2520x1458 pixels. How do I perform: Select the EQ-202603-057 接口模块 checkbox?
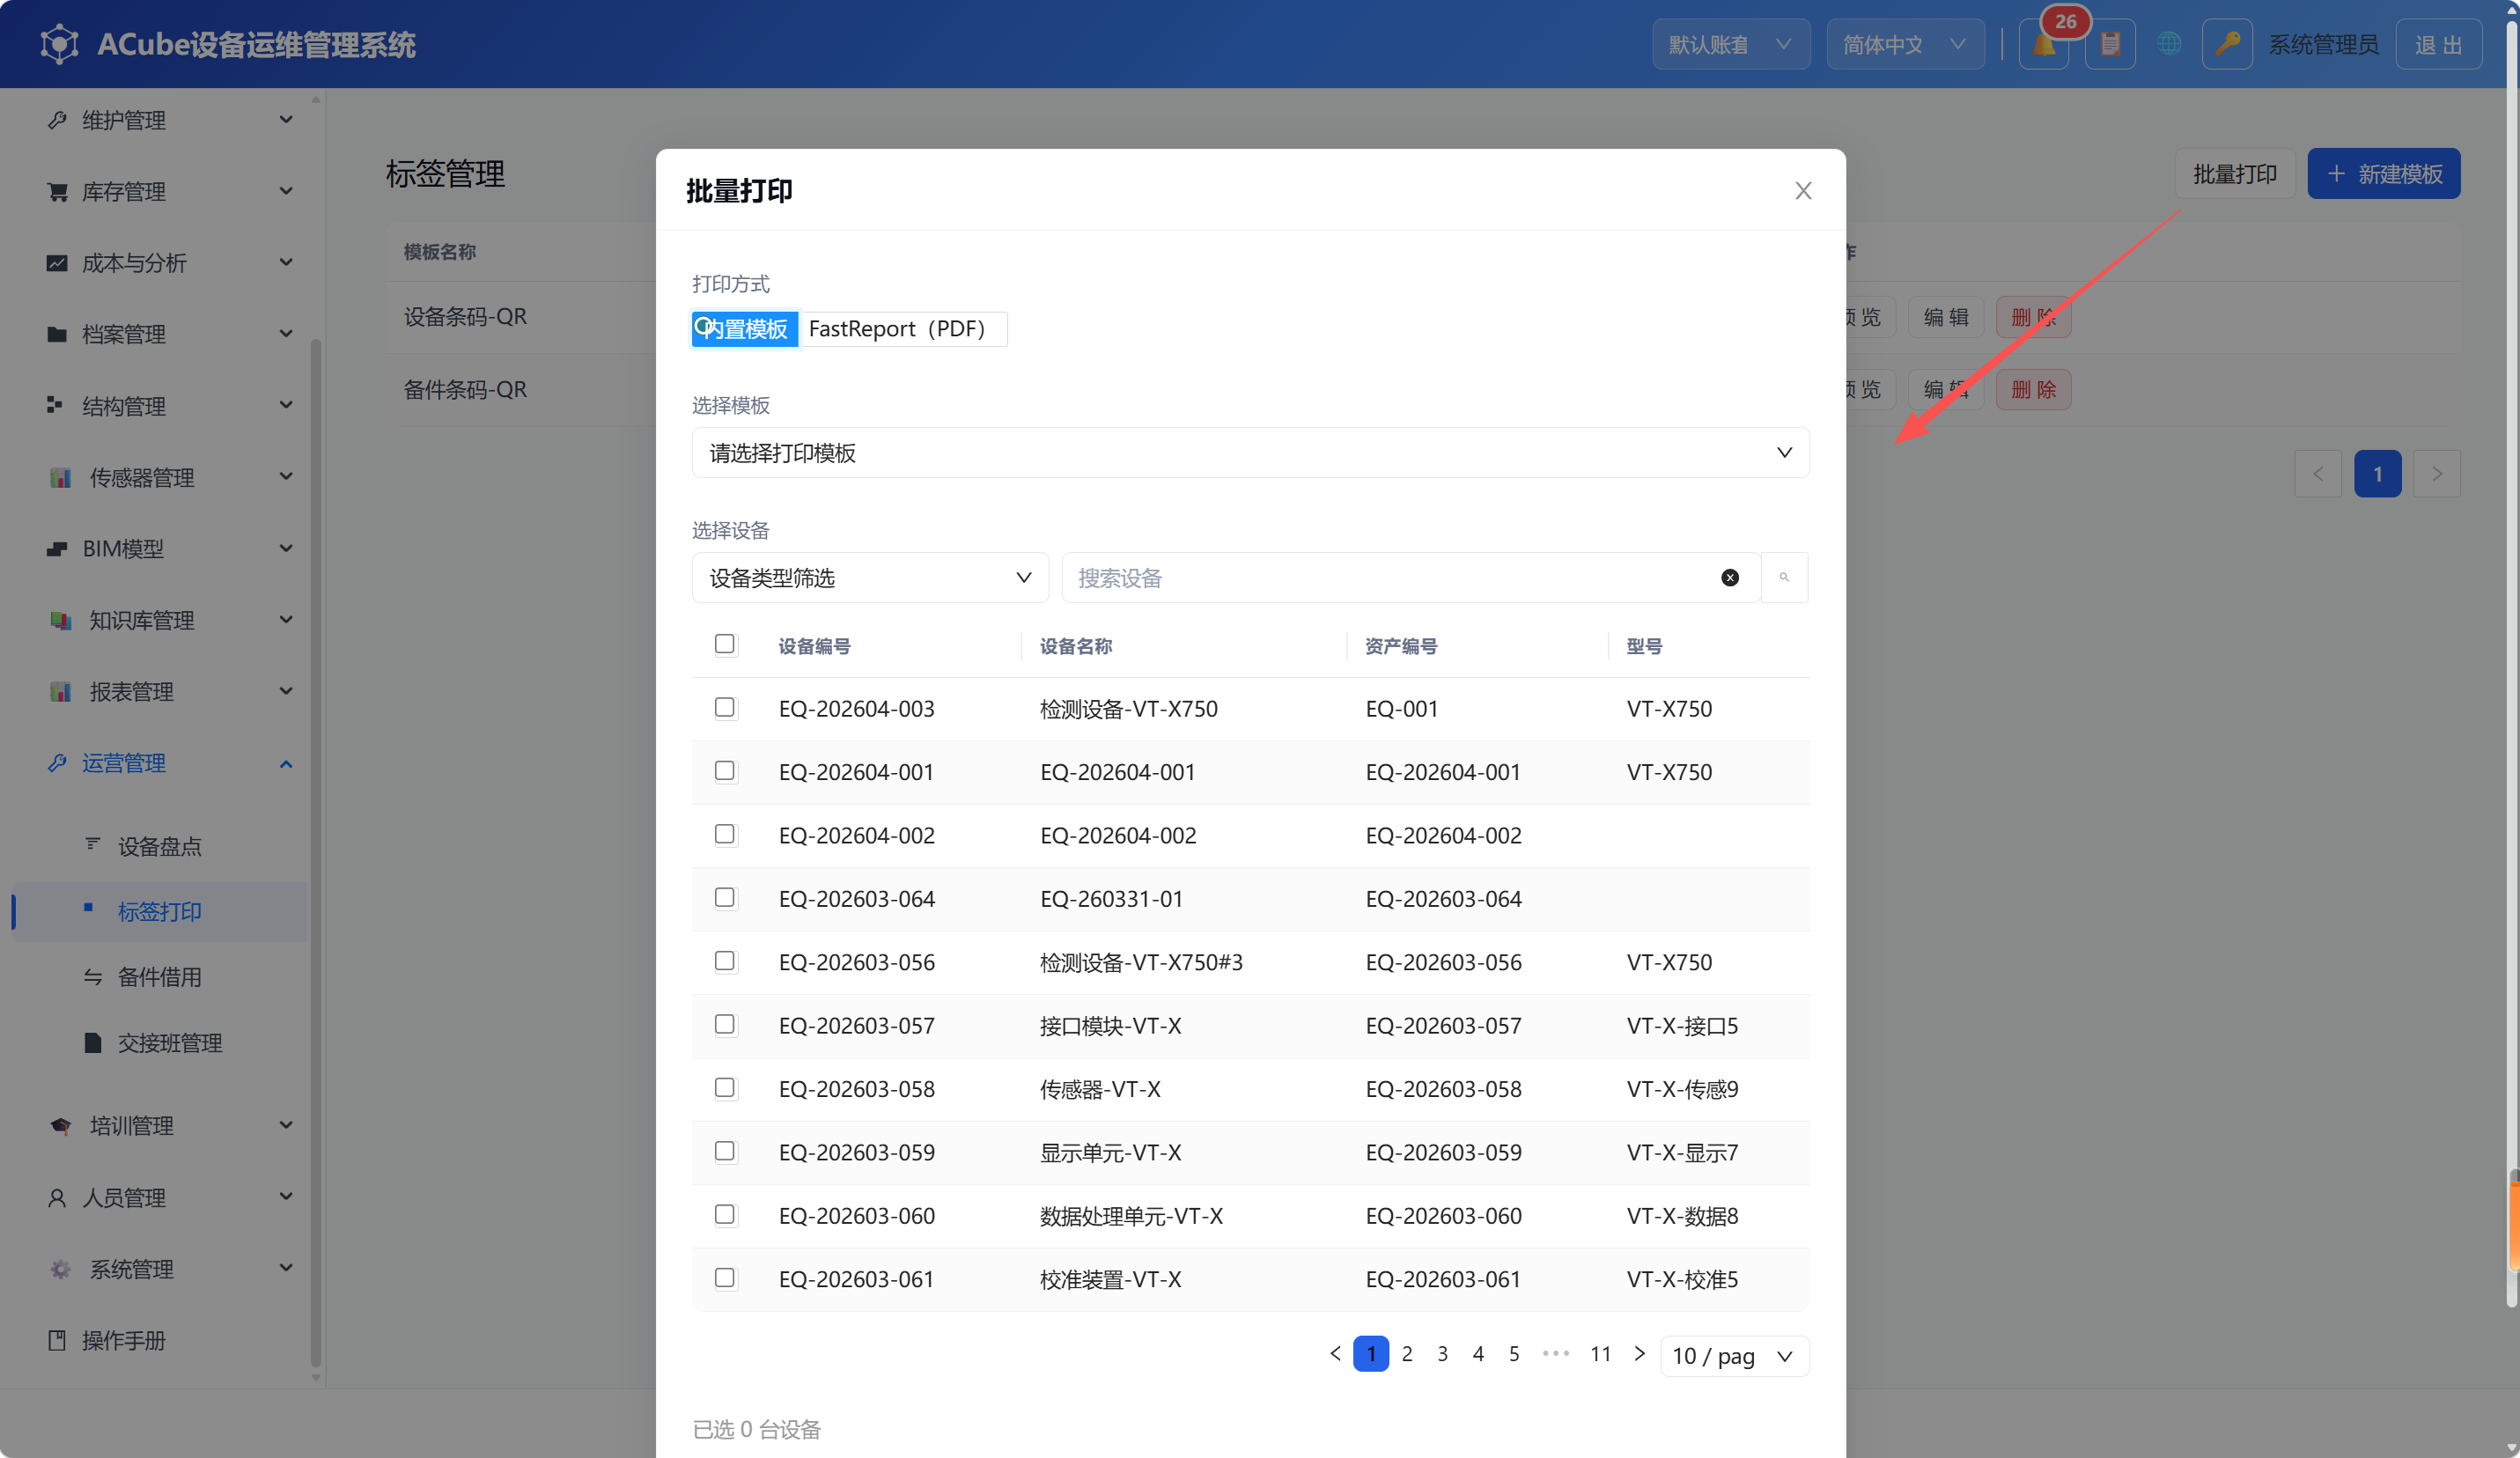coord(725,1024)
